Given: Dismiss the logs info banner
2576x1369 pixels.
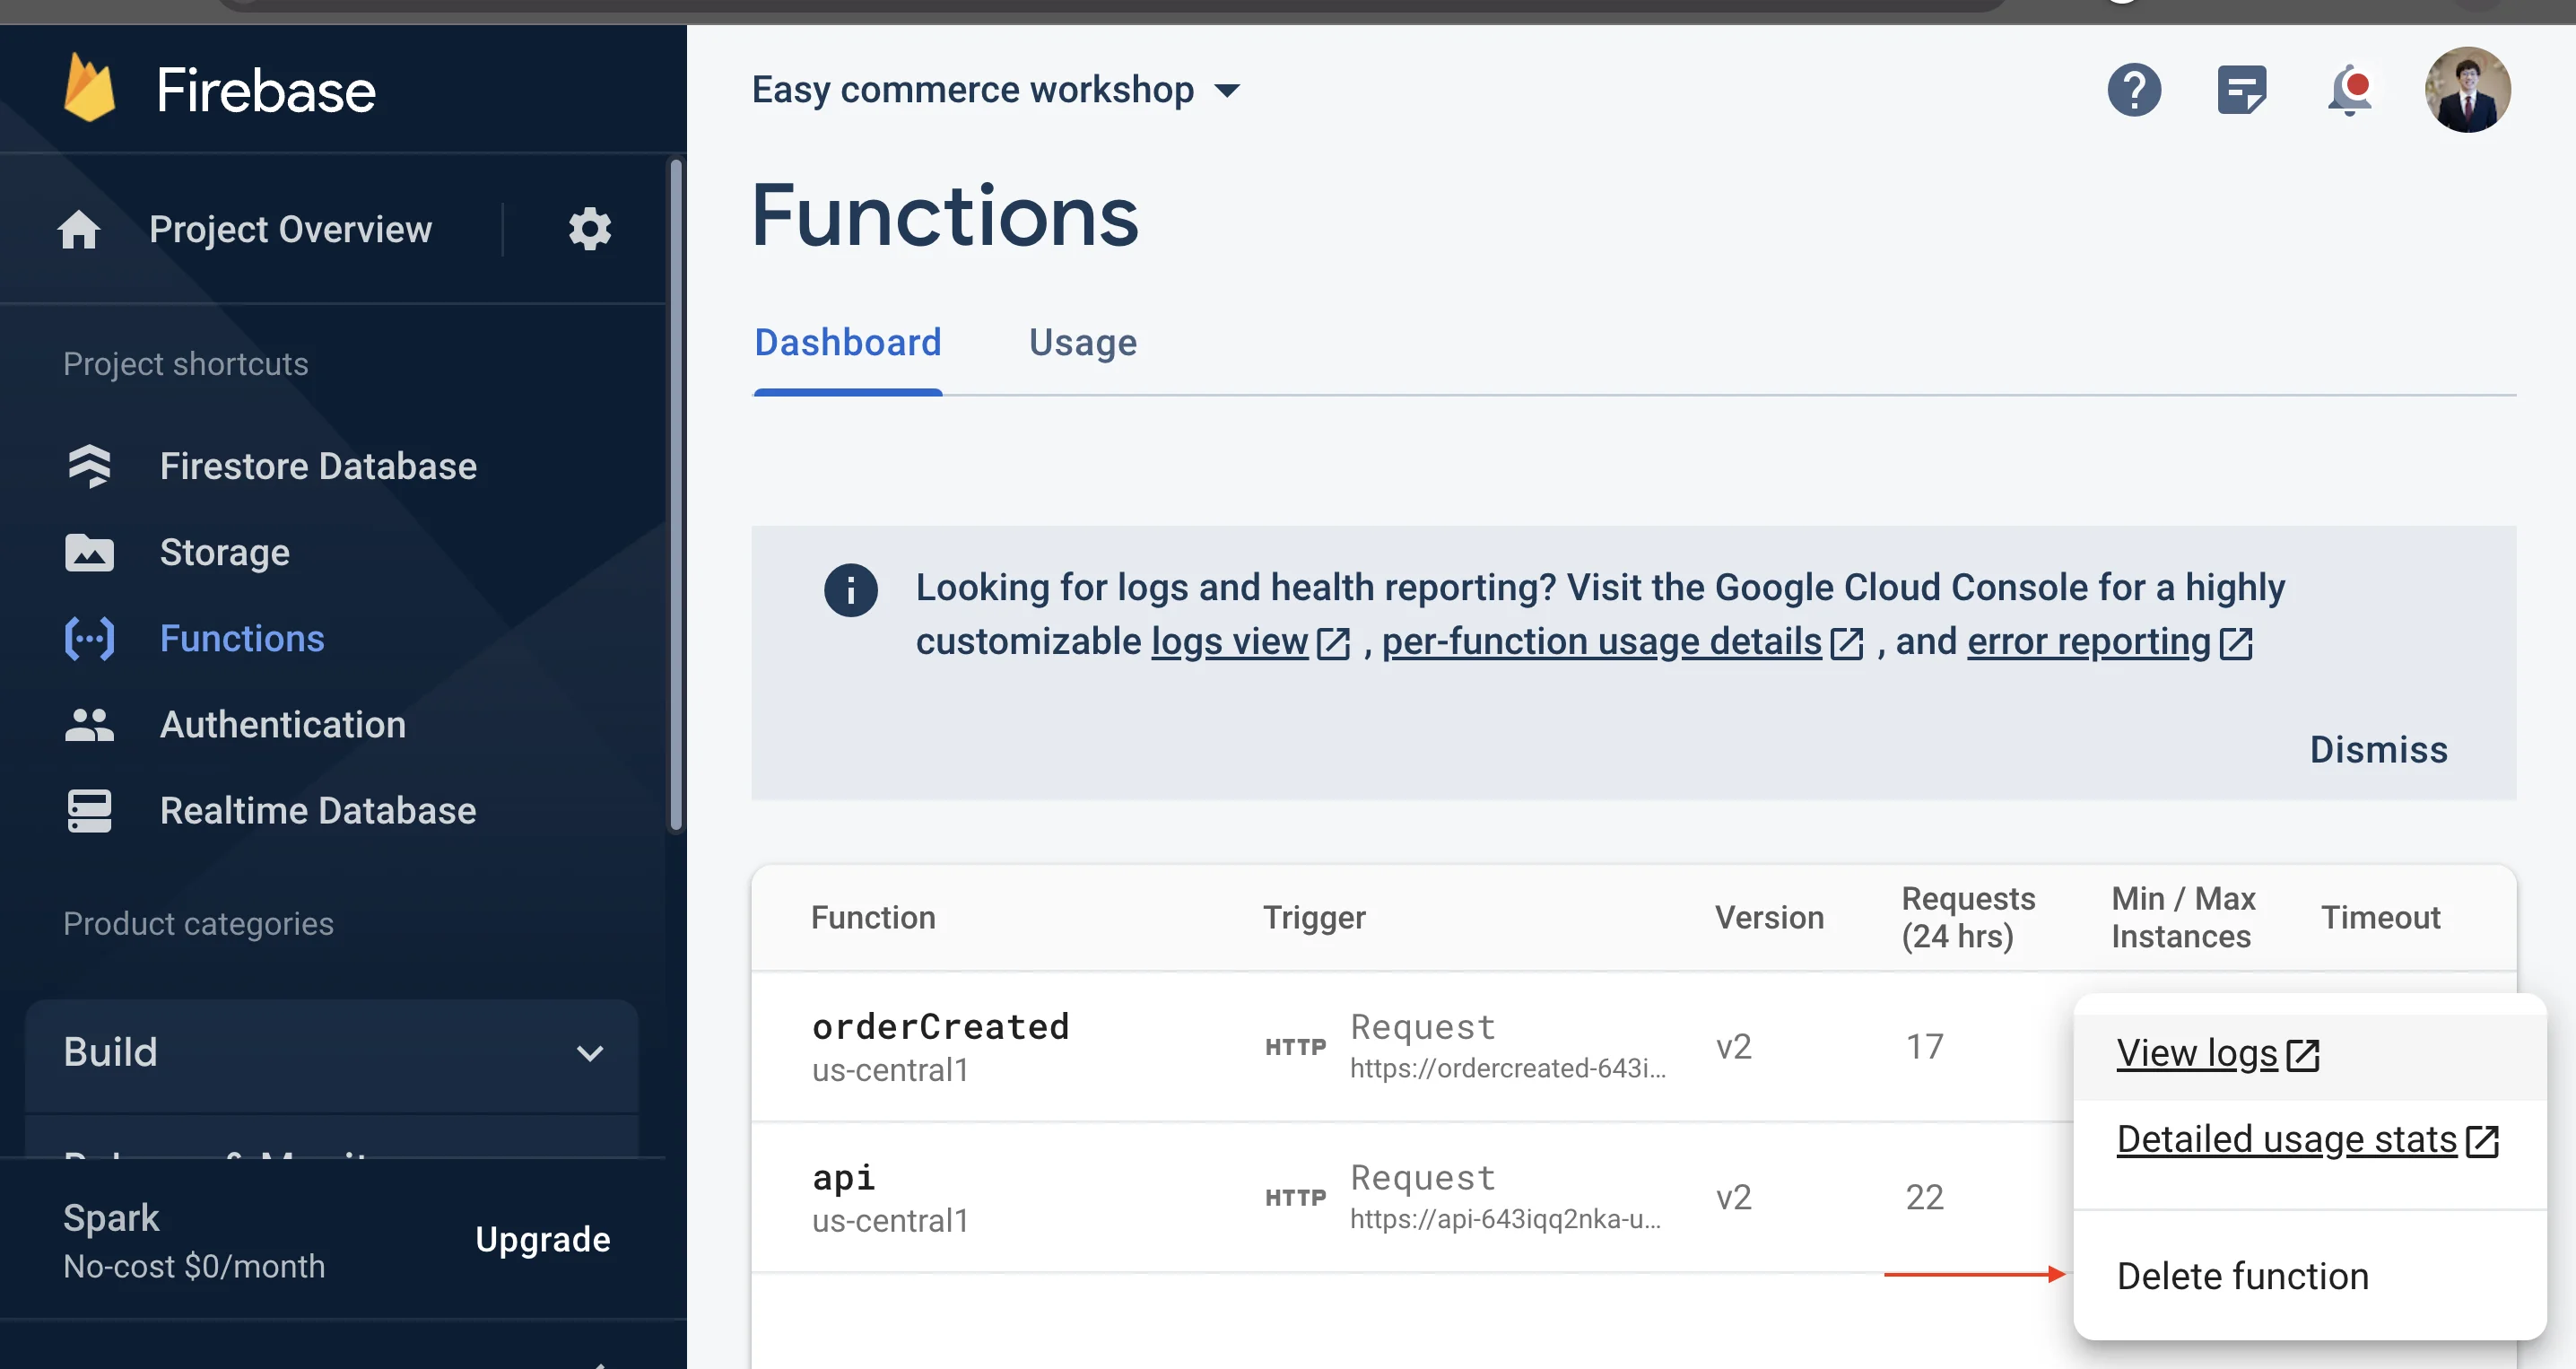Looking at the screenshot, I should tap(2378, 750).
